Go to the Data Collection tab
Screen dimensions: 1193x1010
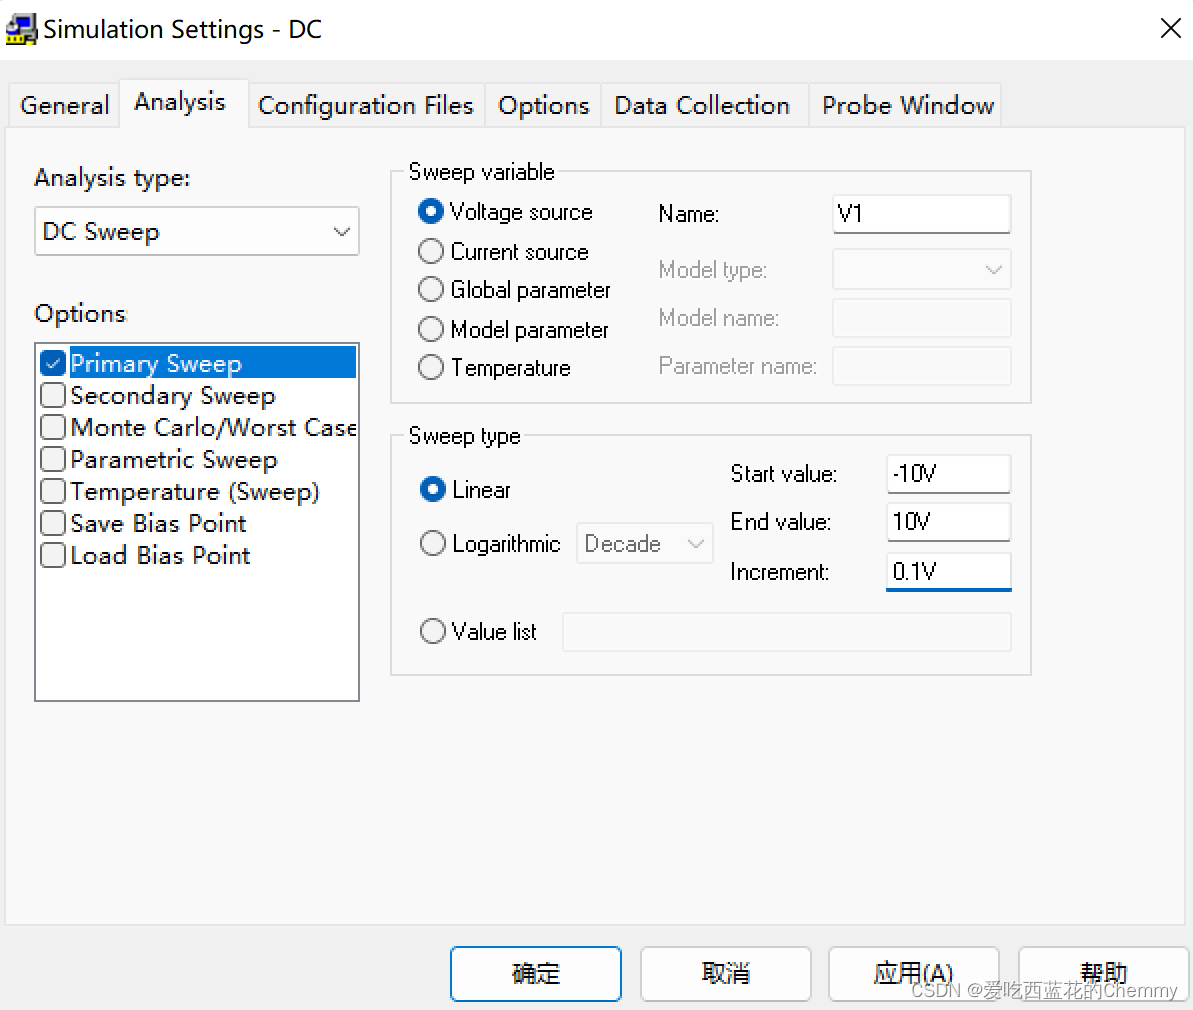(x=701, y=105)
